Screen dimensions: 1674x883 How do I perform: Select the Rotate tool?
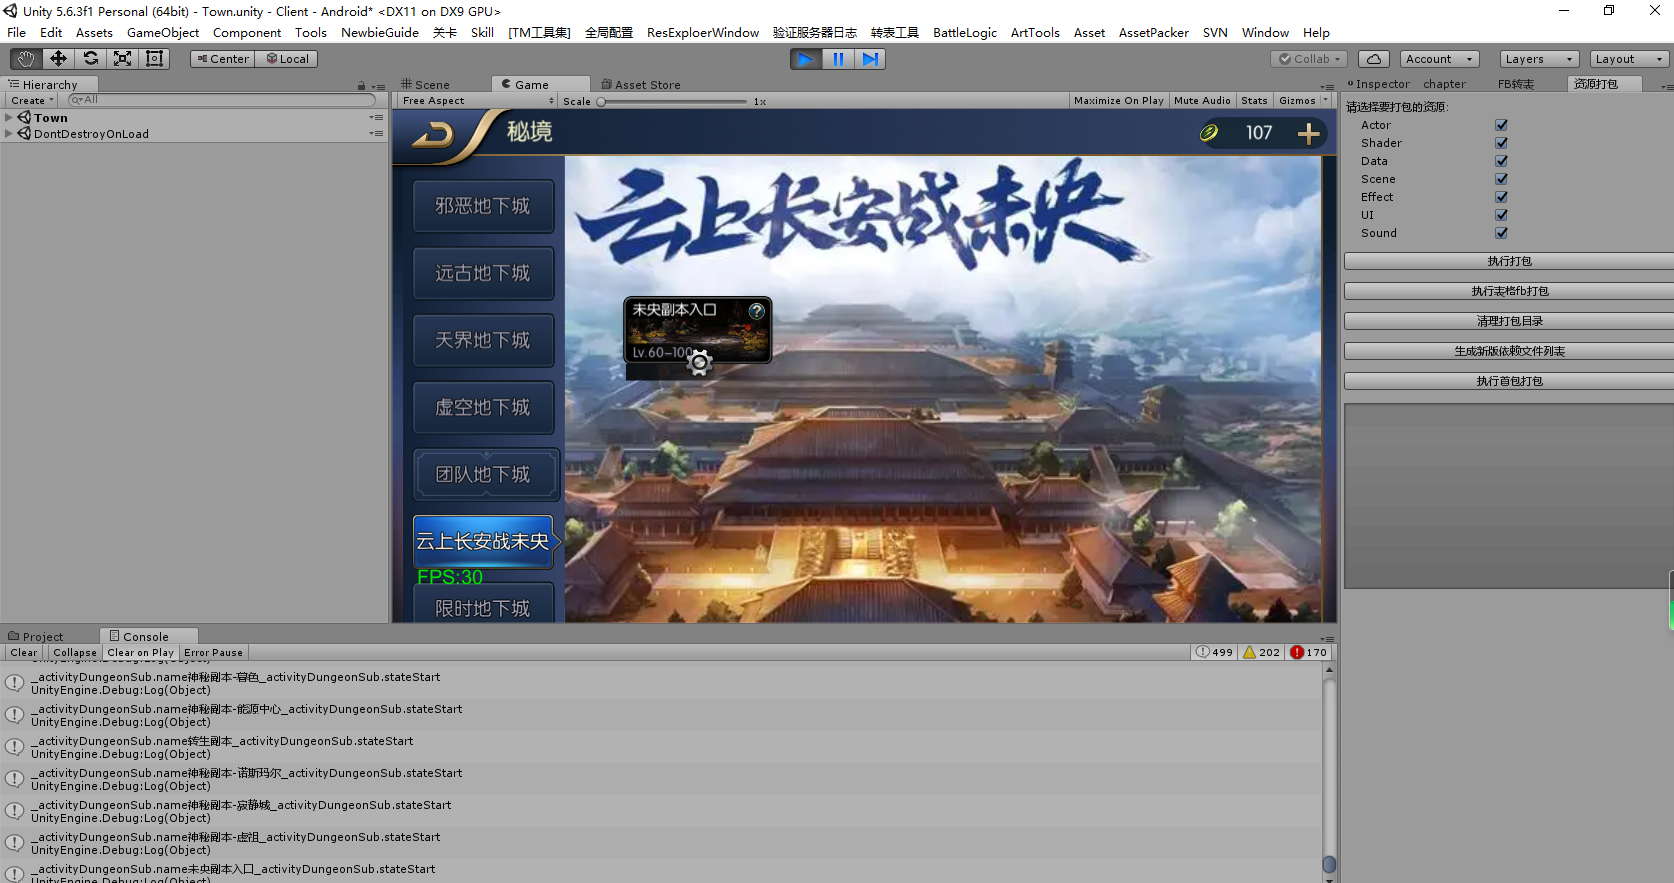[x=90, y=59]
